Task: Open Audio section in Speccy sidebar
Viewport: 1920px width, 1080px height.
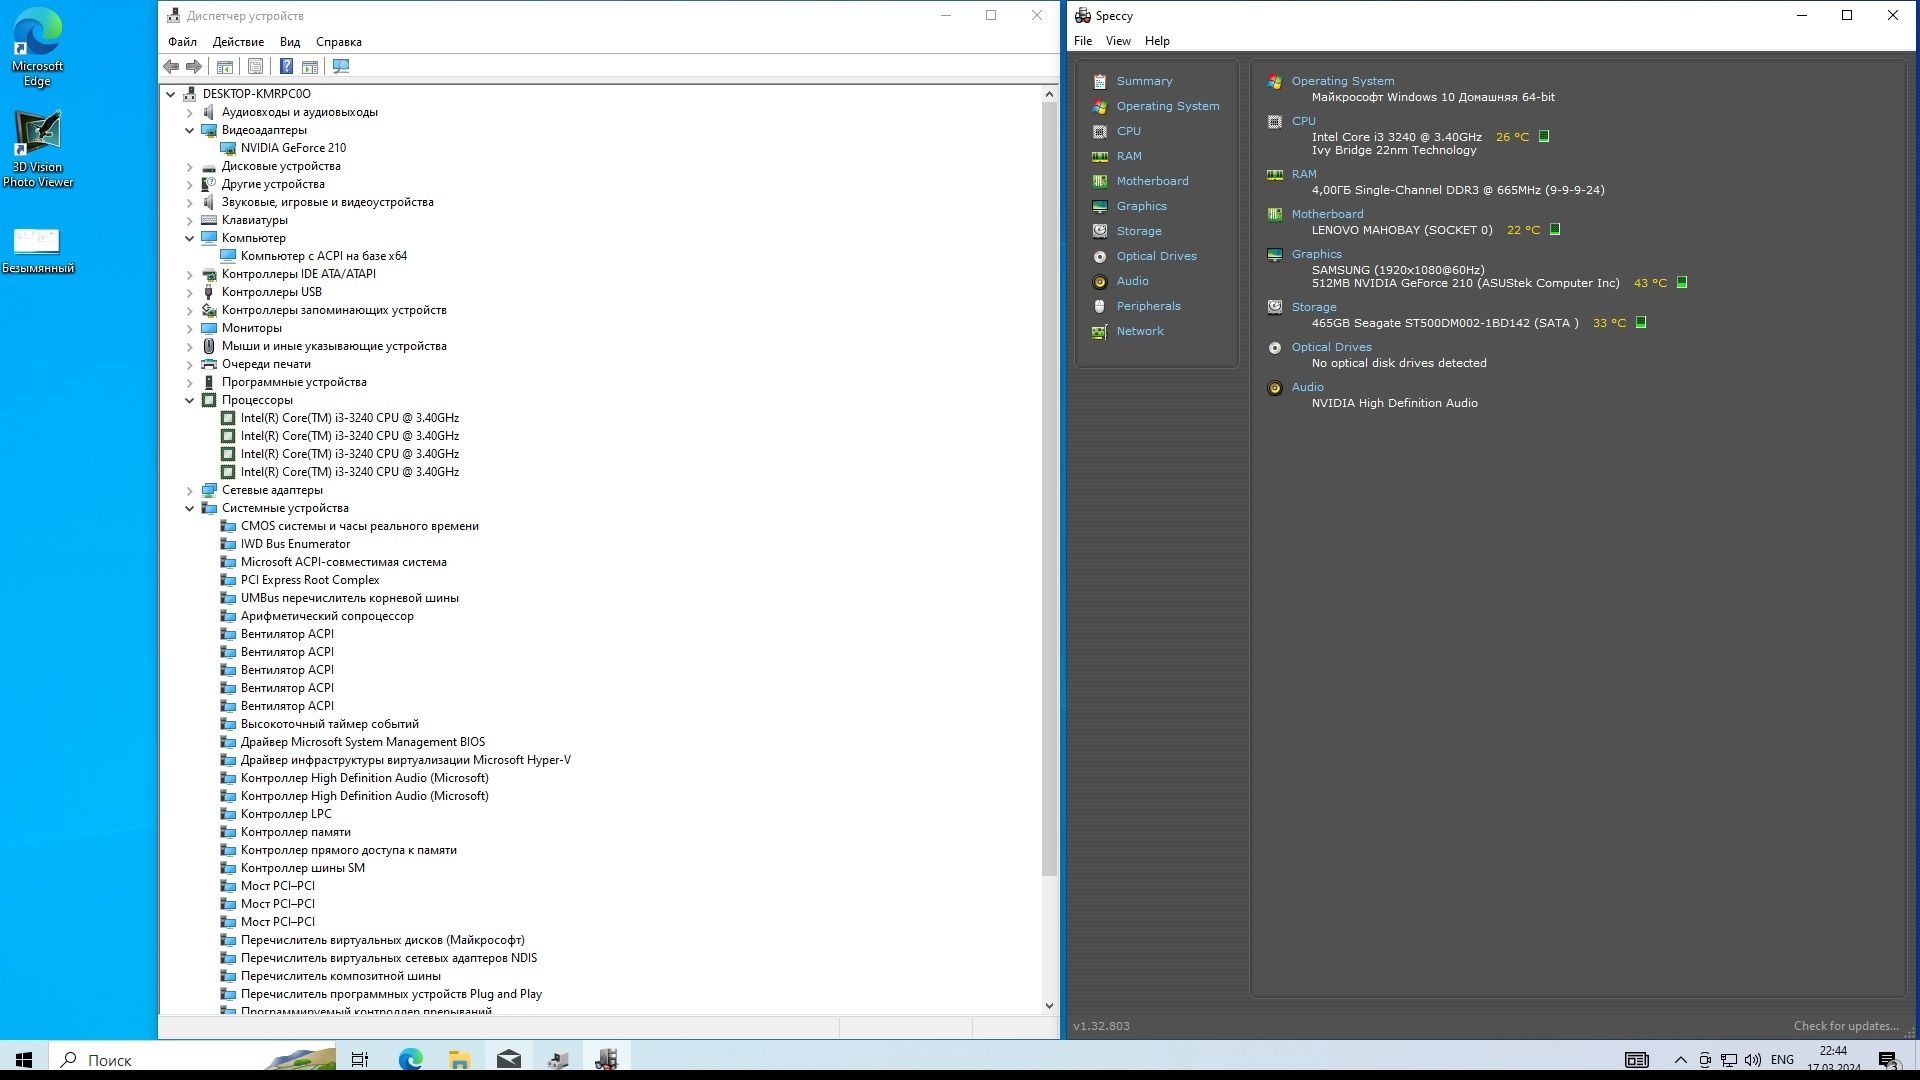Action: coord(1132,281)
